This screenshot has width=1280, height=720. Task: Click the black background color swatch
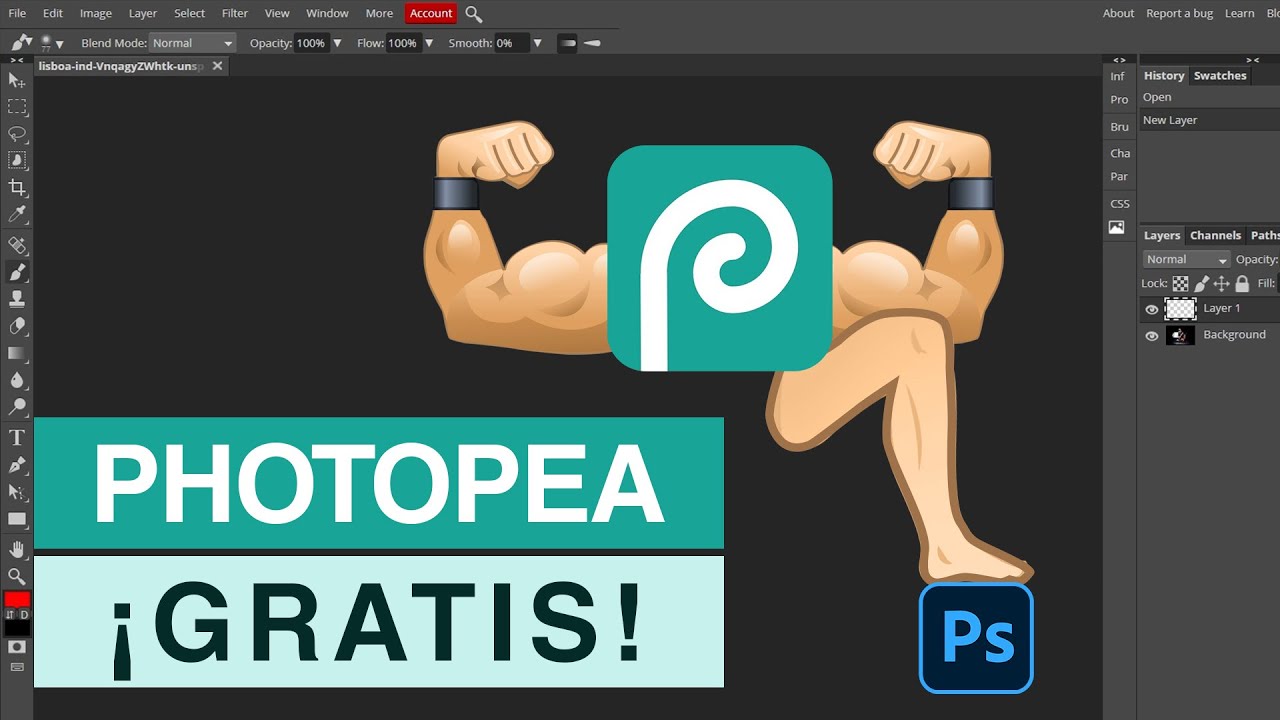click(17, 628)
